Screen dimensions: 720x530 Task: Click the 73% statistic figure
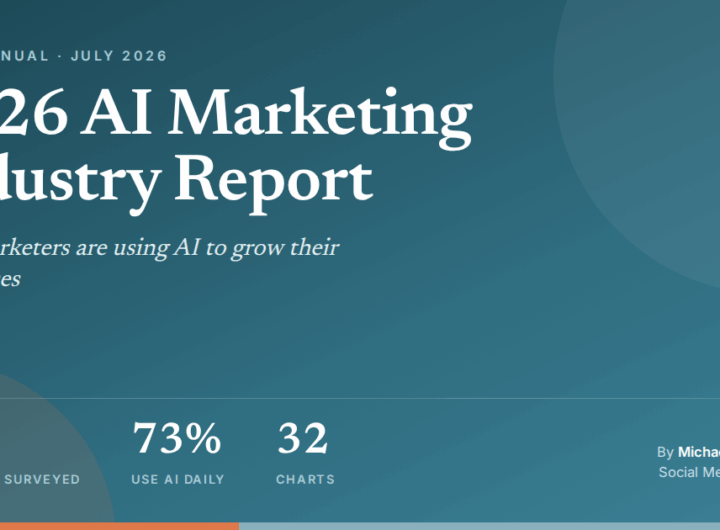(177, 438)
